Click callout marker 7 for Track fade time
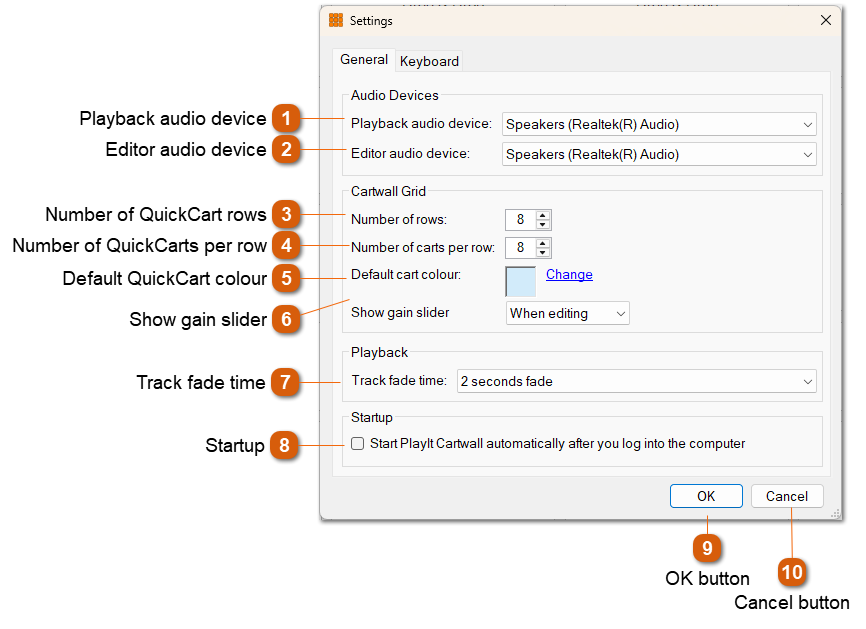 pyautogui.click(x=287, y=382)
